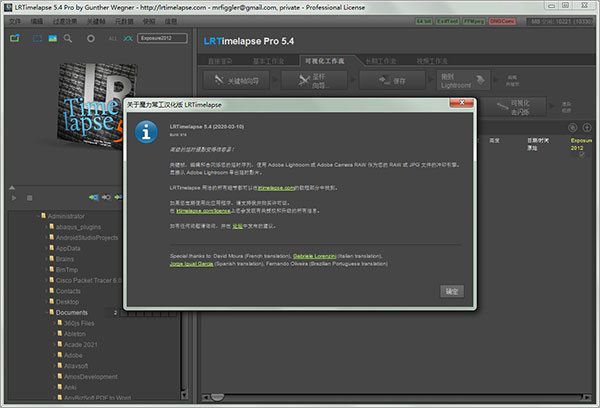Click the blue crossed-curves icon in toolbar
Image resolution: width=600 pixels, height=408 pixels.
[127, 38]
